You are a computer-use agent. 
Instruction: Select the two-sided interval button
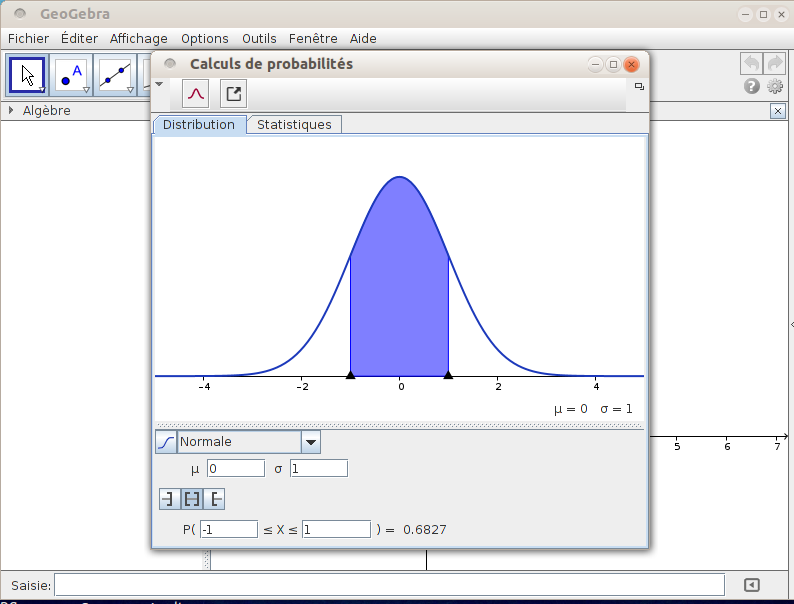(x=191, y=498)
